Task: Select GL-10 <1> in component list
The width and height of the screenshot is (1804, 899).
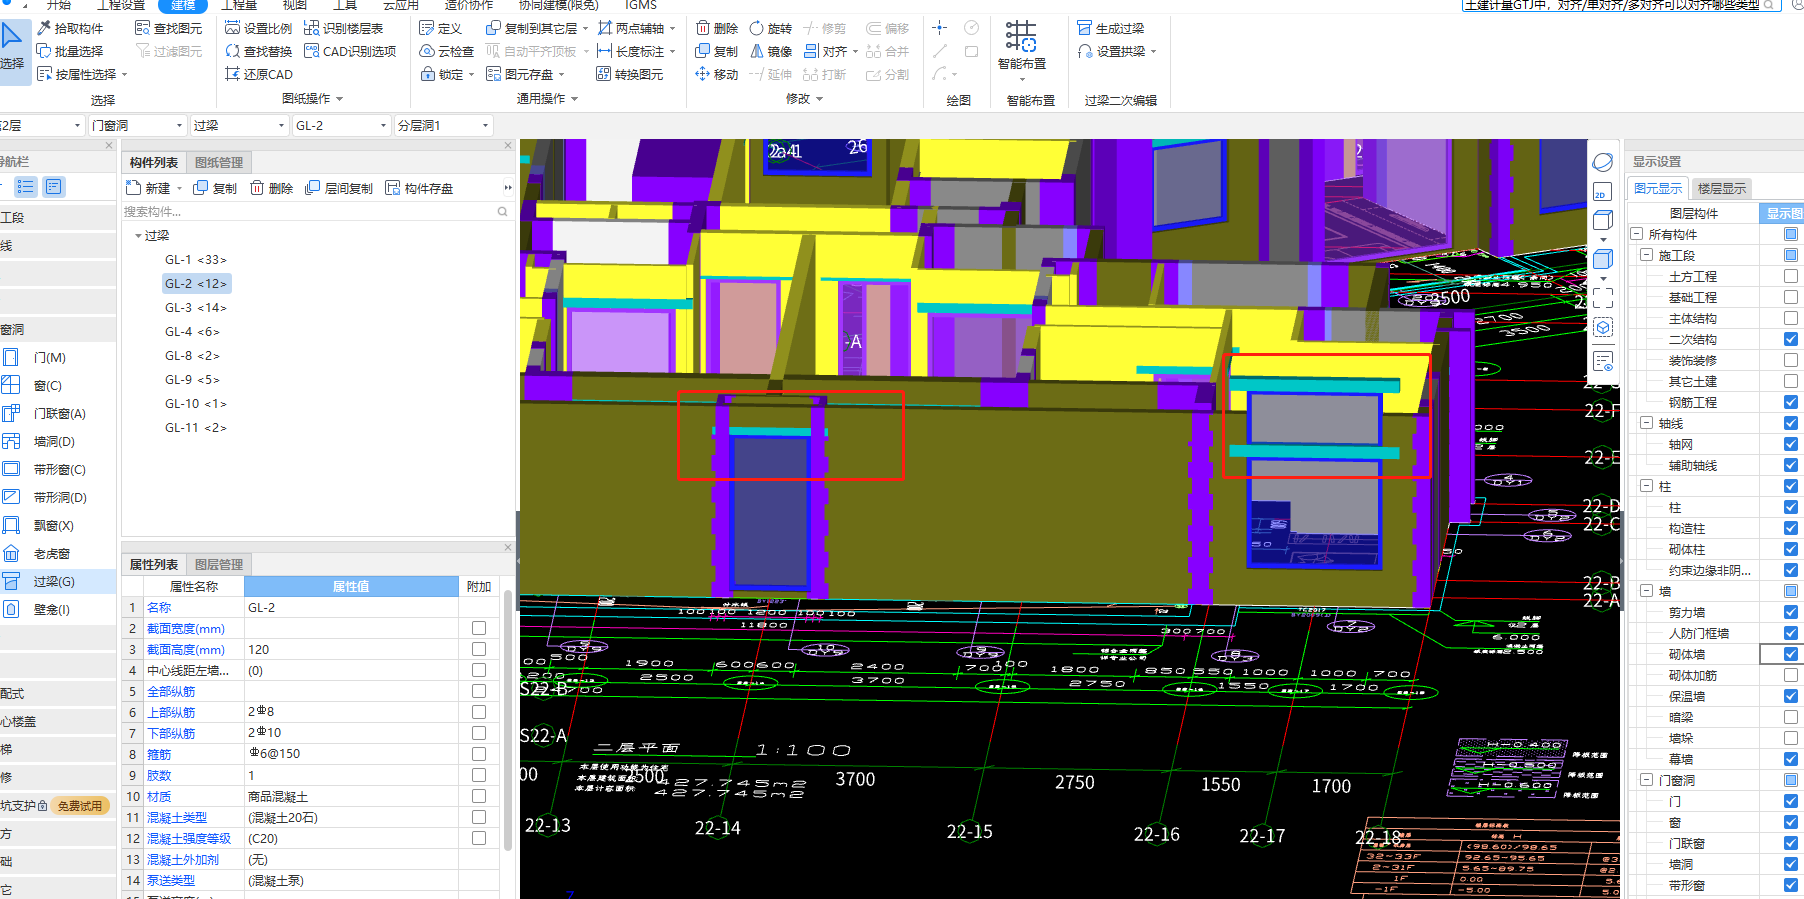Action: (196, 403)
